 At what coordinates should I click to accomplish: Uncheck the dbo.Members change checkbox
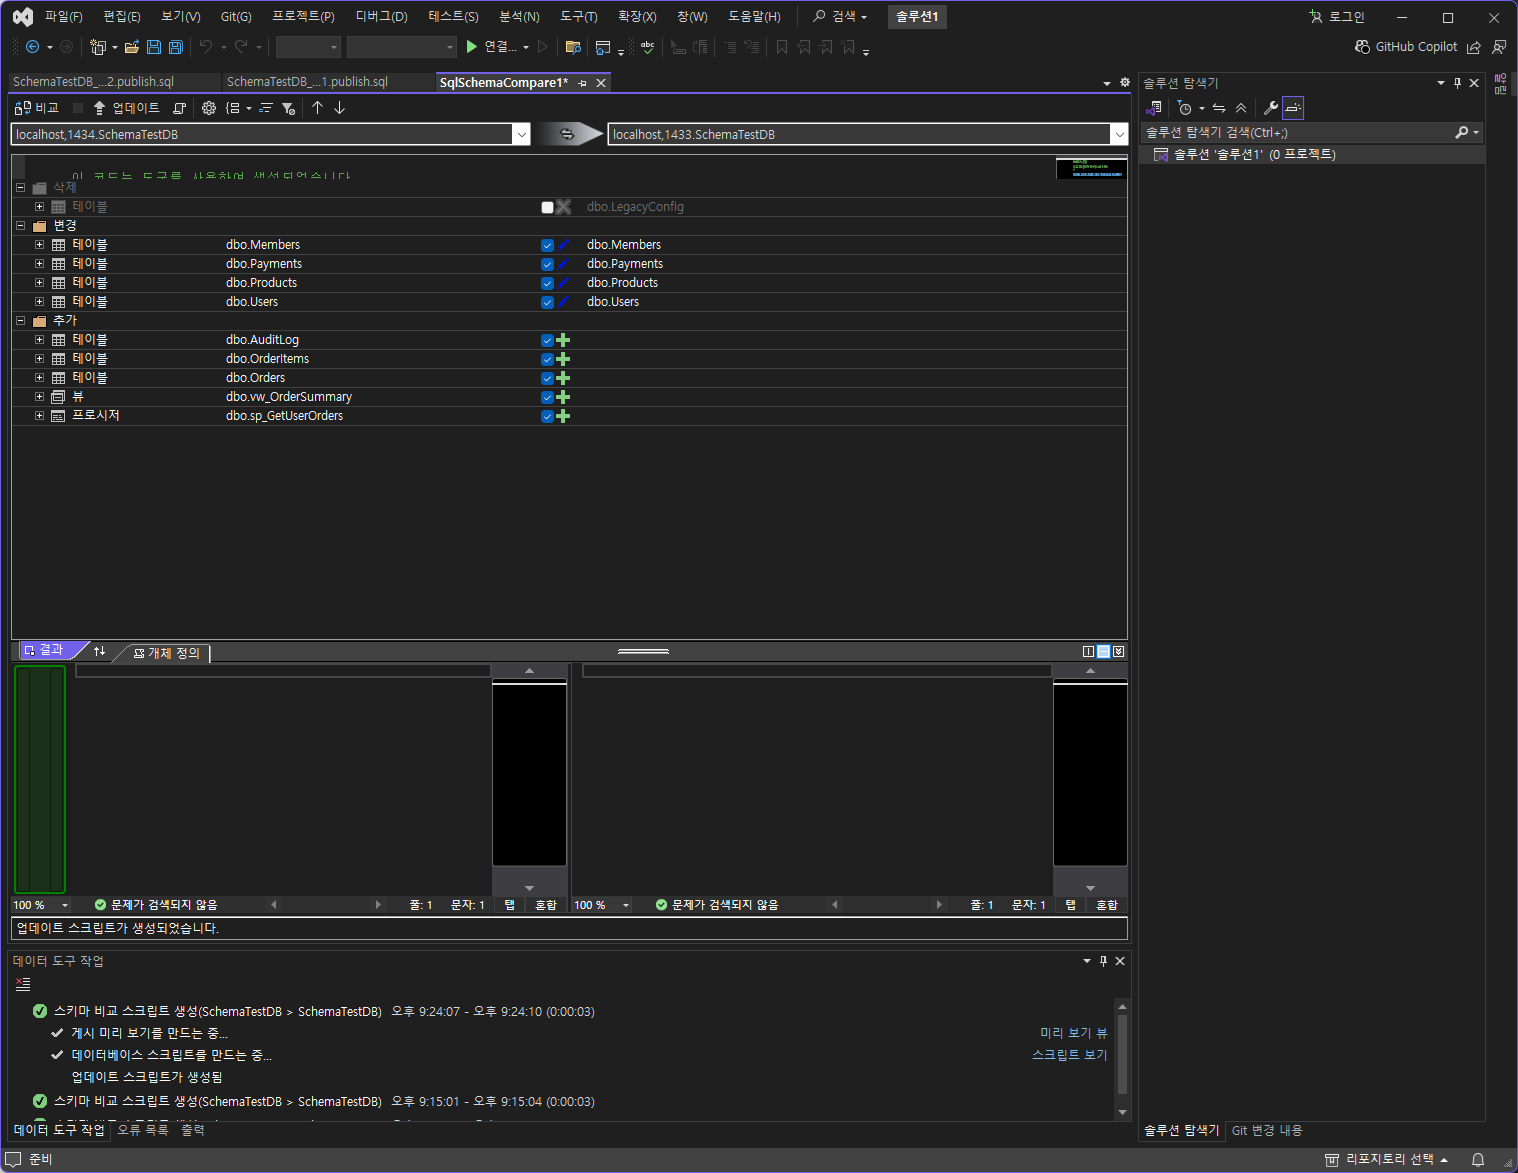[x=547, y=245]
